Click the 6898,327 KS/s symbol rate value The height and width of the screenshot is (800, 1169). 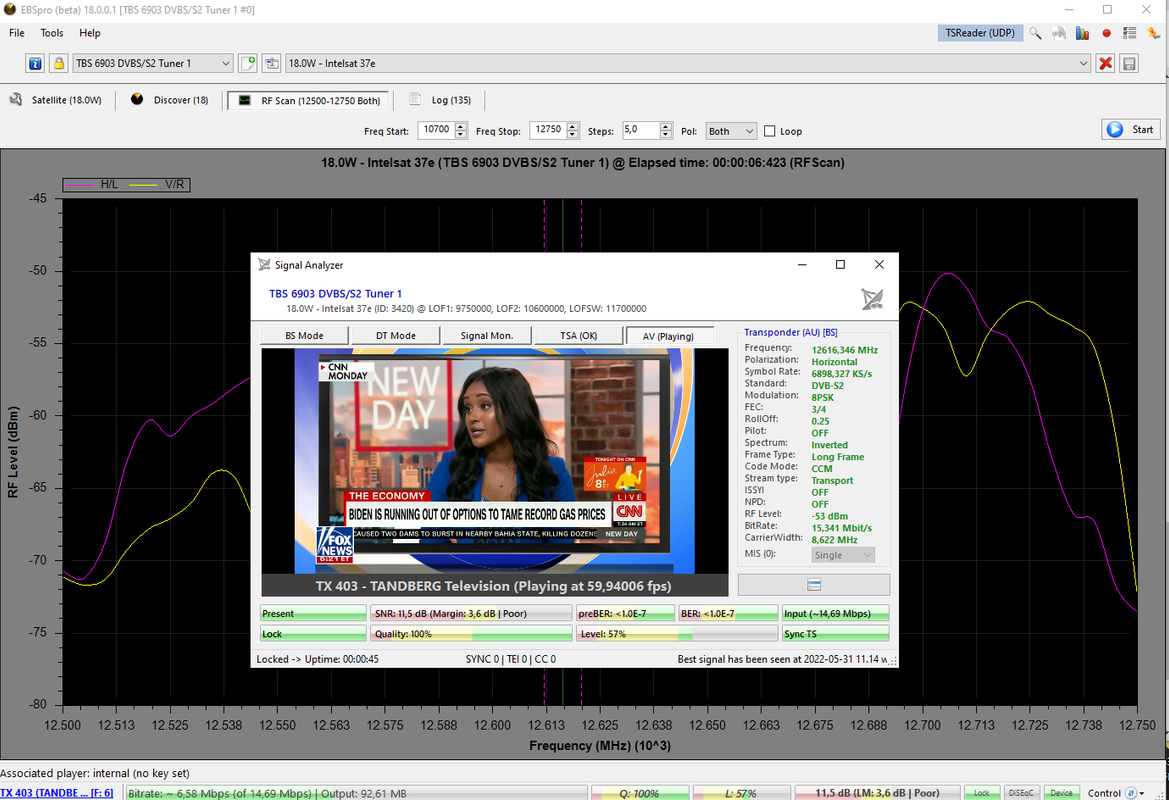click(x=841, y=374)
